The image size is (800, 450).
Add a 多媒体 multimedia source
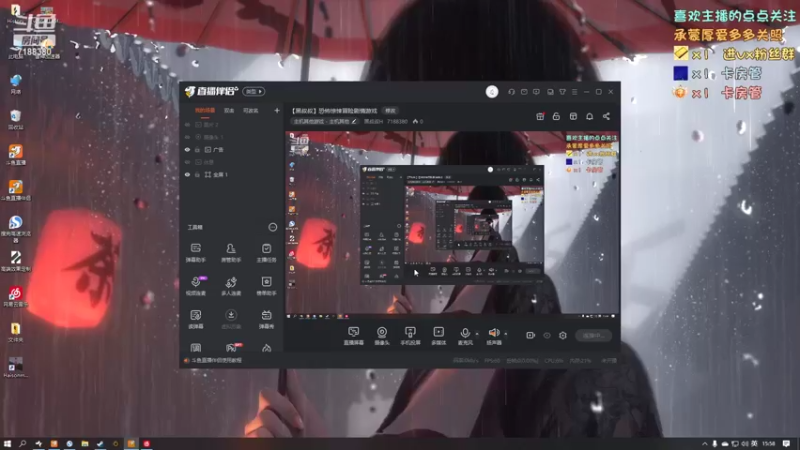(439, 336)
